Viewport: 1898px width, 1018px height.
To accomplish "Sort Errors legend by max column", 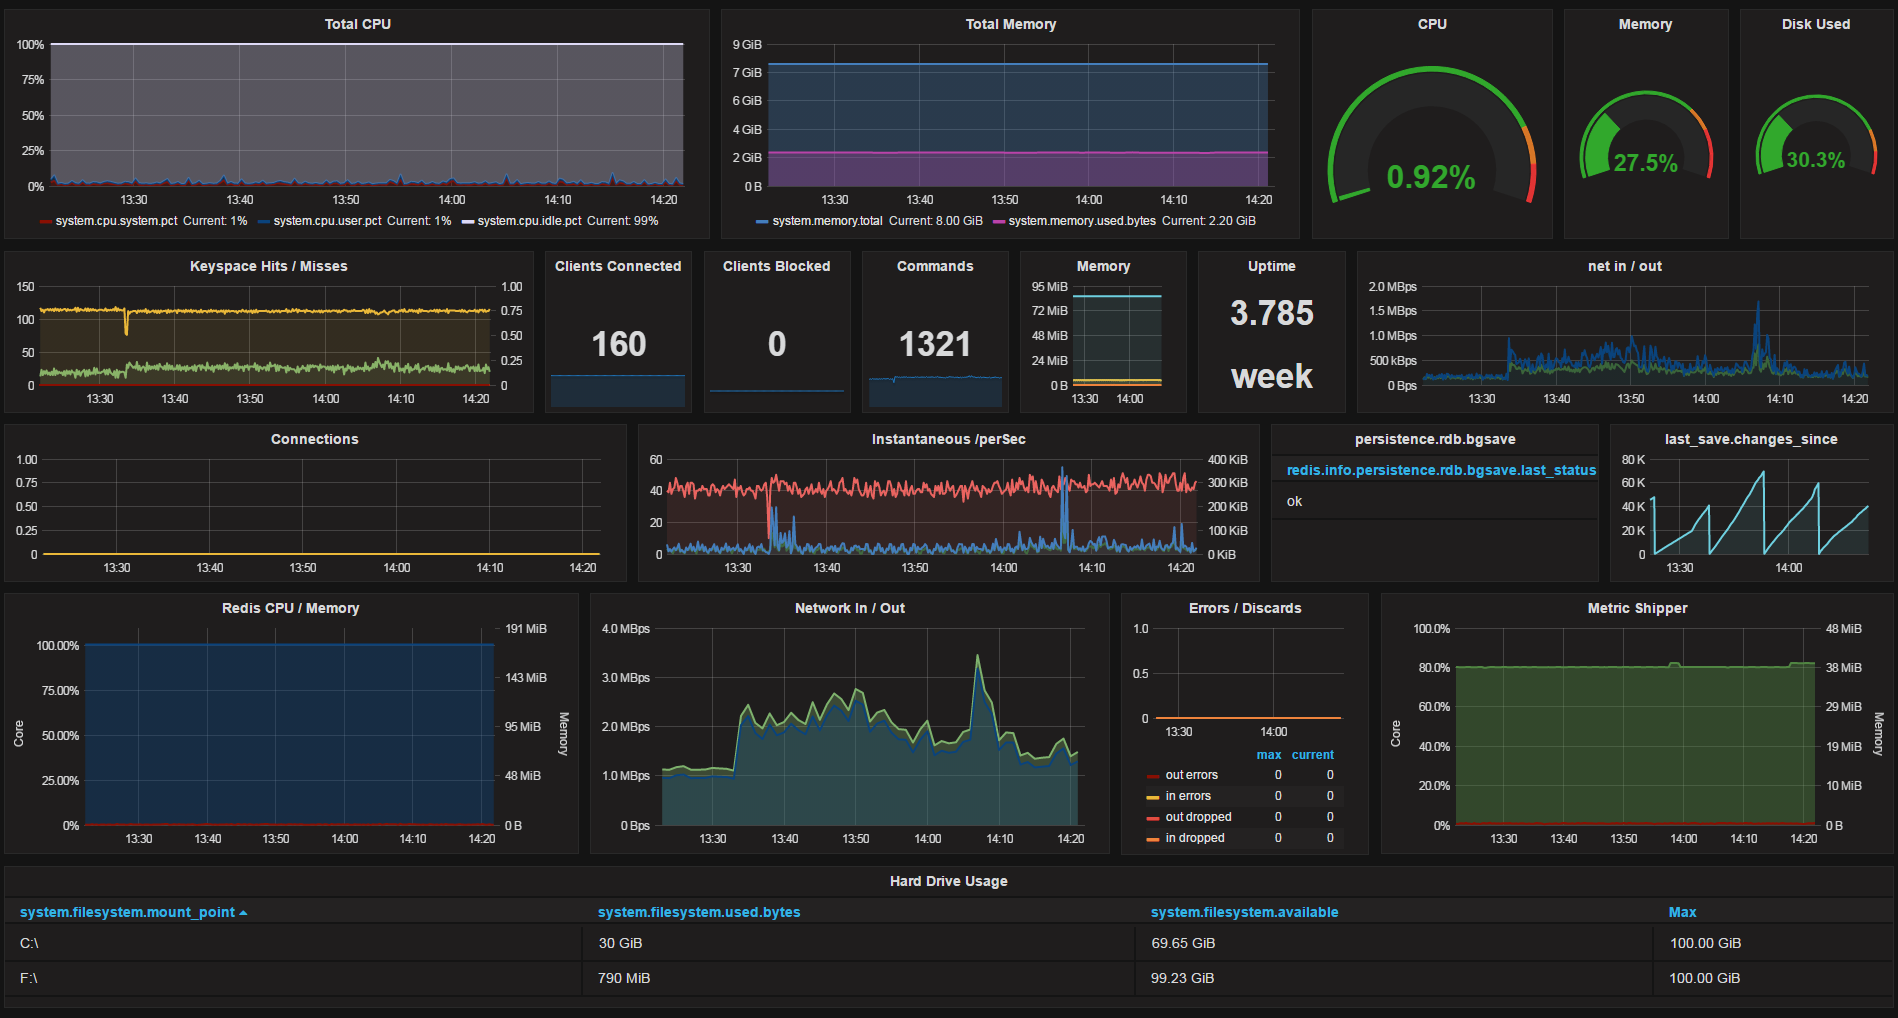I will pos(1268,755).
